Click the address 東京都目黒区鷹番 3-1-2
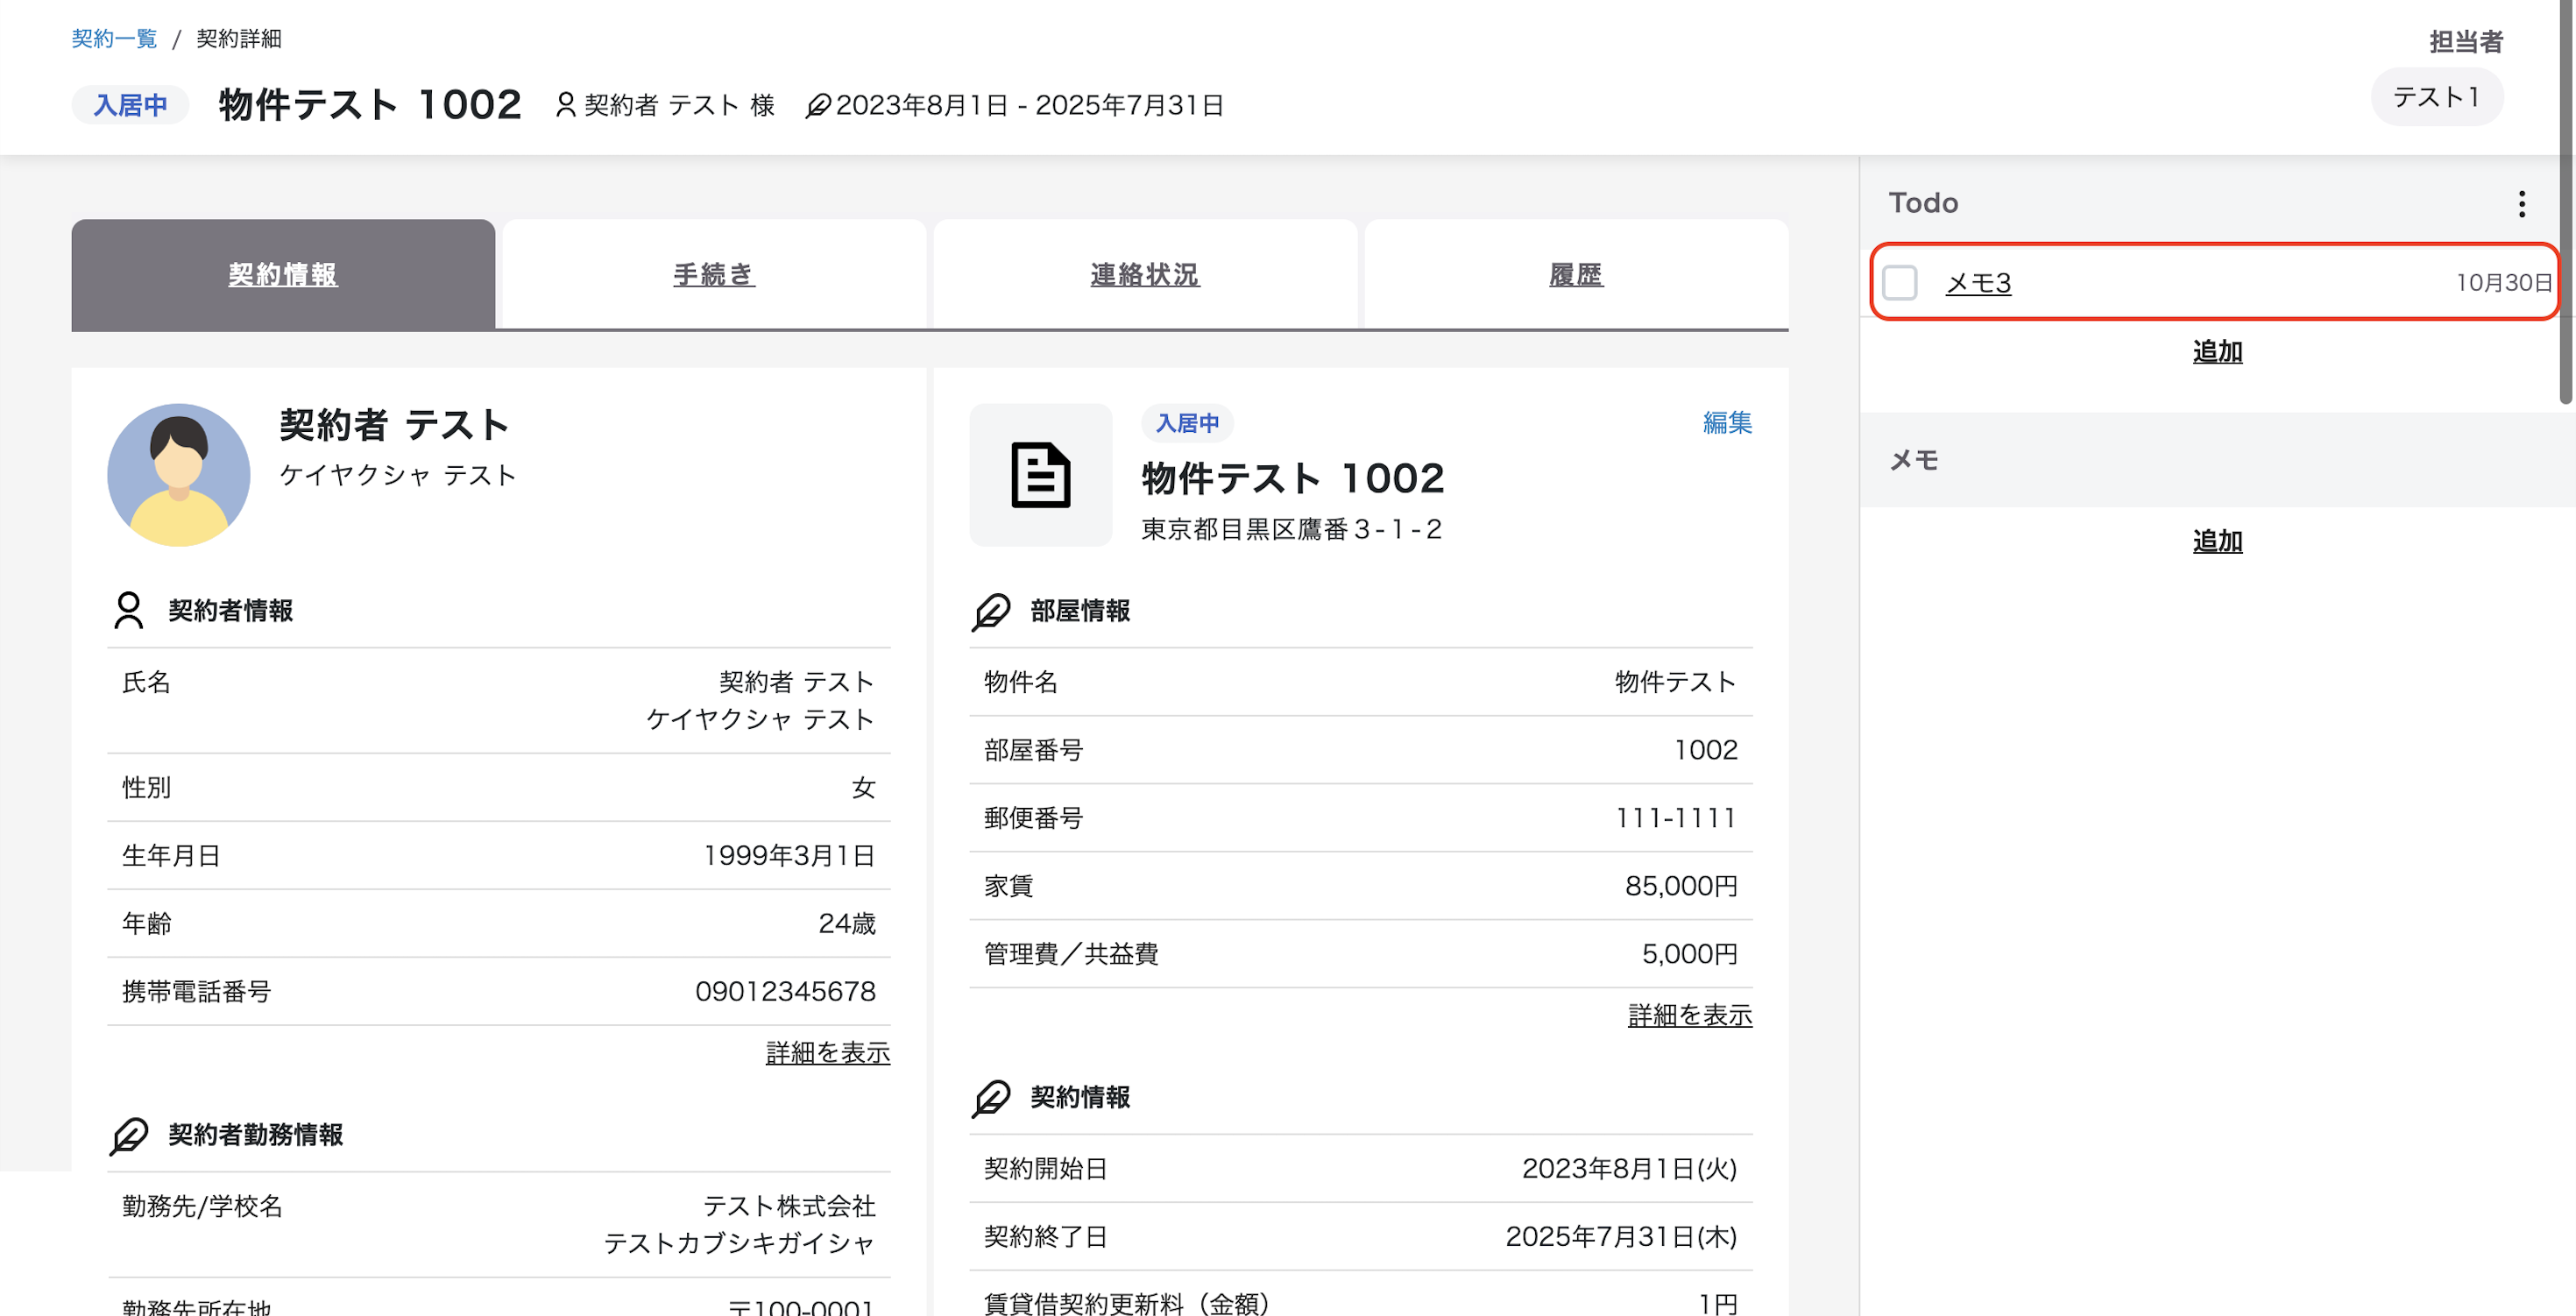The image size is (2576, 1316). pyautogui.click(x=1291, y=529)
